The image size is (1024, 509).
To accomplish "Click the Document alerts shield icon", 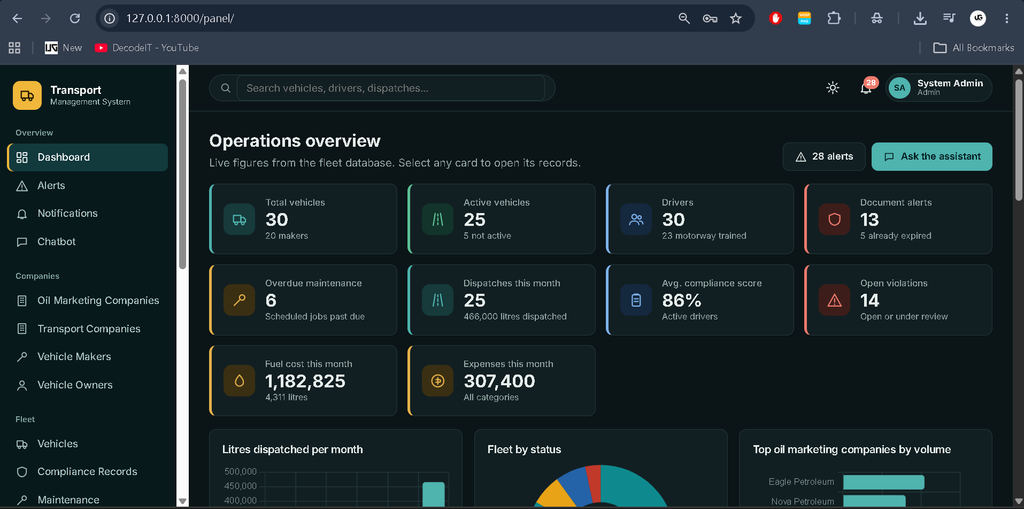I will tap(834, 220).
